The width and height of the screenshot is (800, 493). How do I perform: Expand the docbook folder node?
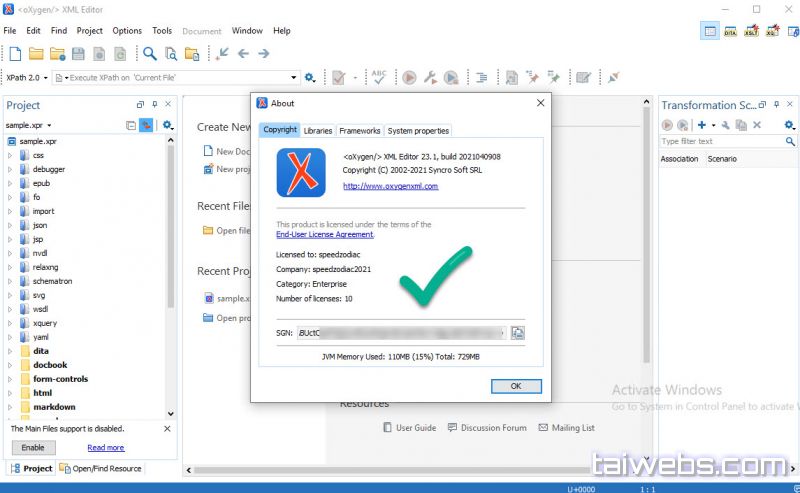(x=11, y=365)
